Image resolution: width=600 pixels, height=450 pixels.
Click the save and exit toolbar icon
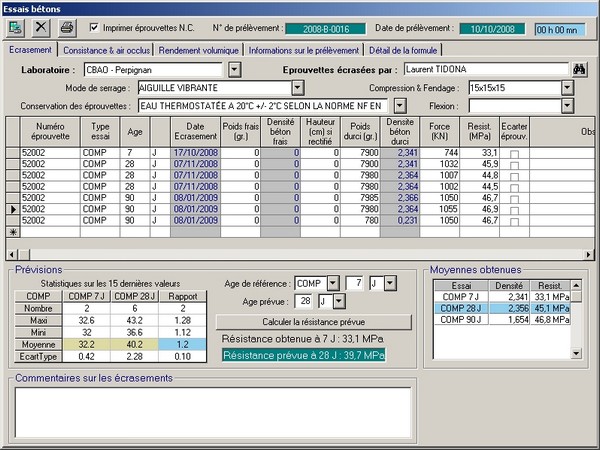tap(17, 27)
